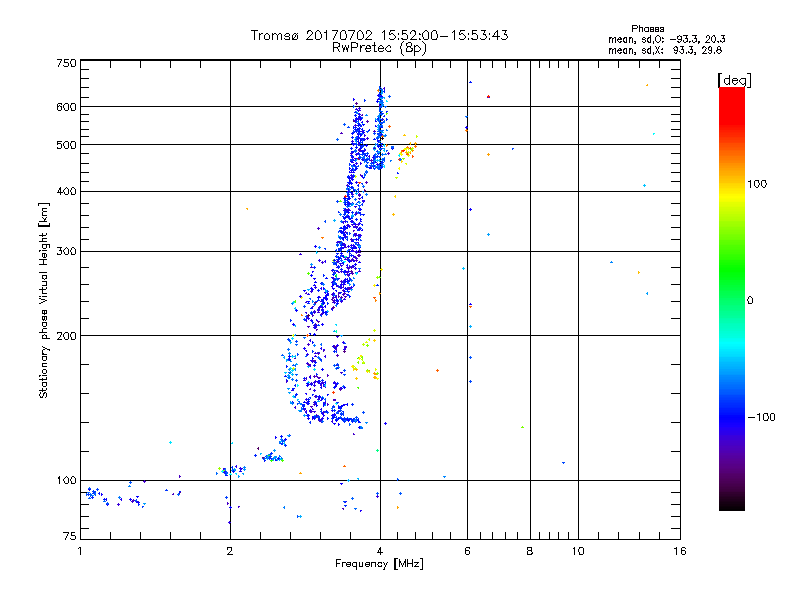Click the 'RwPretec (8p)' subtitle
Viewport: 800px width, 600px height.
[x=379, y=48]
